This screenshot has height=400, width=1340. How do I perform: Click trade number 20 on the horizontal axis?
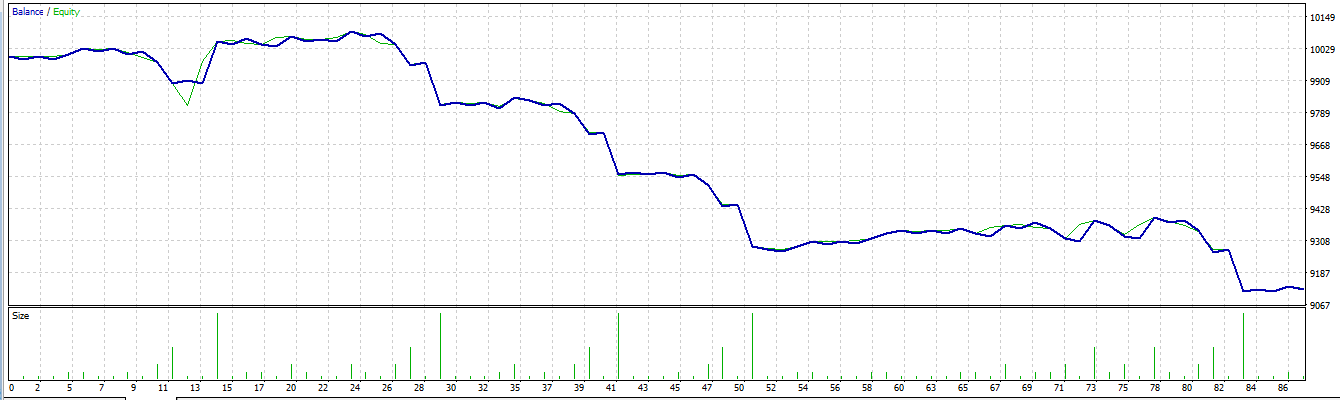click(291, 387)
